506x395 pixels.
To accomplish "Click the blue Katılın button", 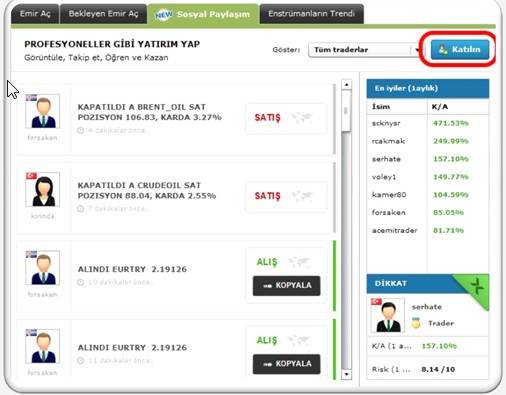I will pos(460,50).
